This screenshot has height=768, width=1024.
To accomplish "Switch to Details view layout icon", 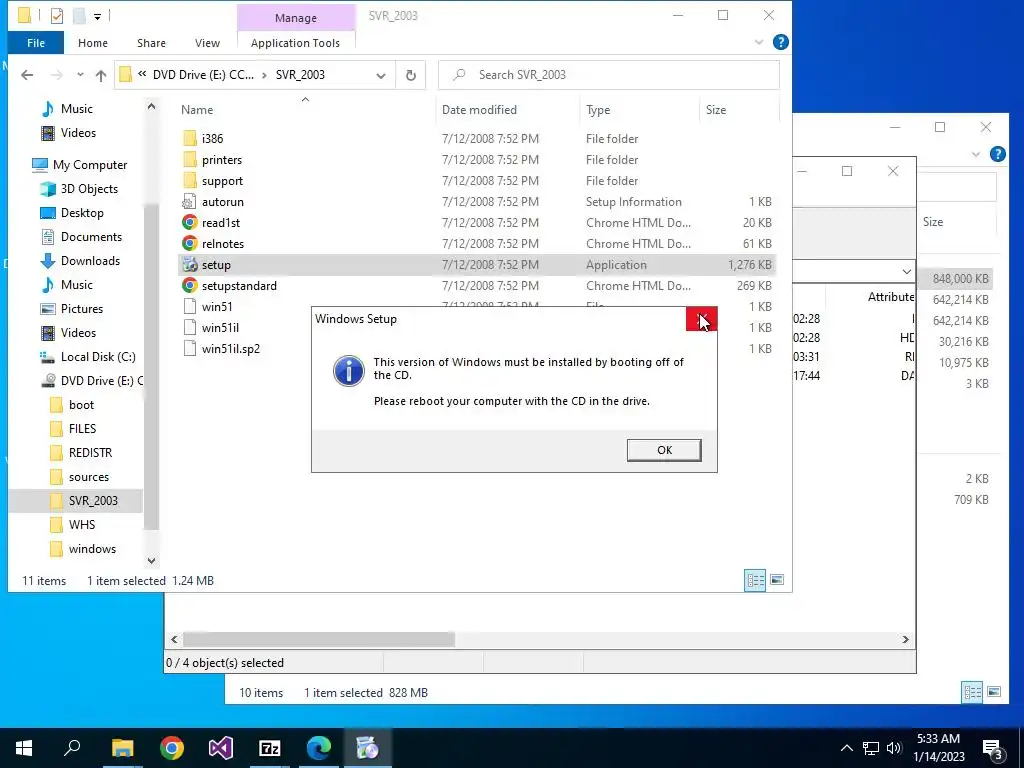I will [756, 580].
